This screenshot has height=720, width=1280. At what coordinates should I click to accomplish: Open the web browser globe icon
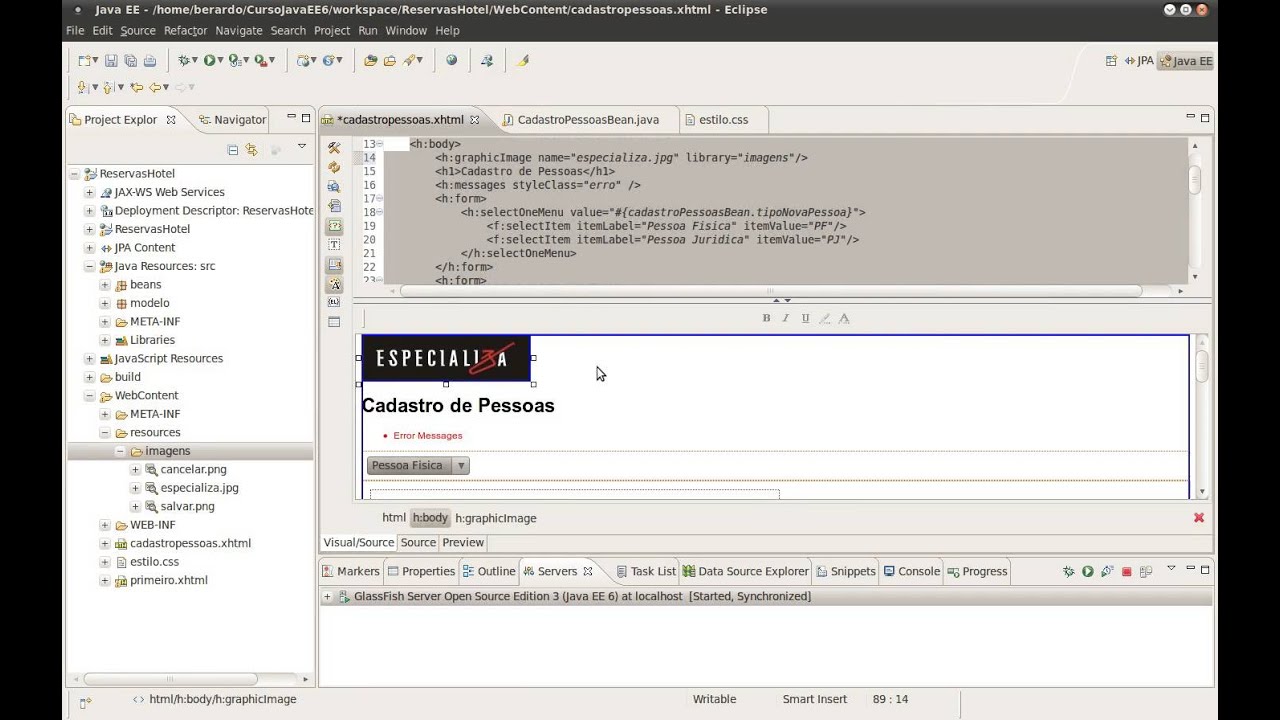451,60
